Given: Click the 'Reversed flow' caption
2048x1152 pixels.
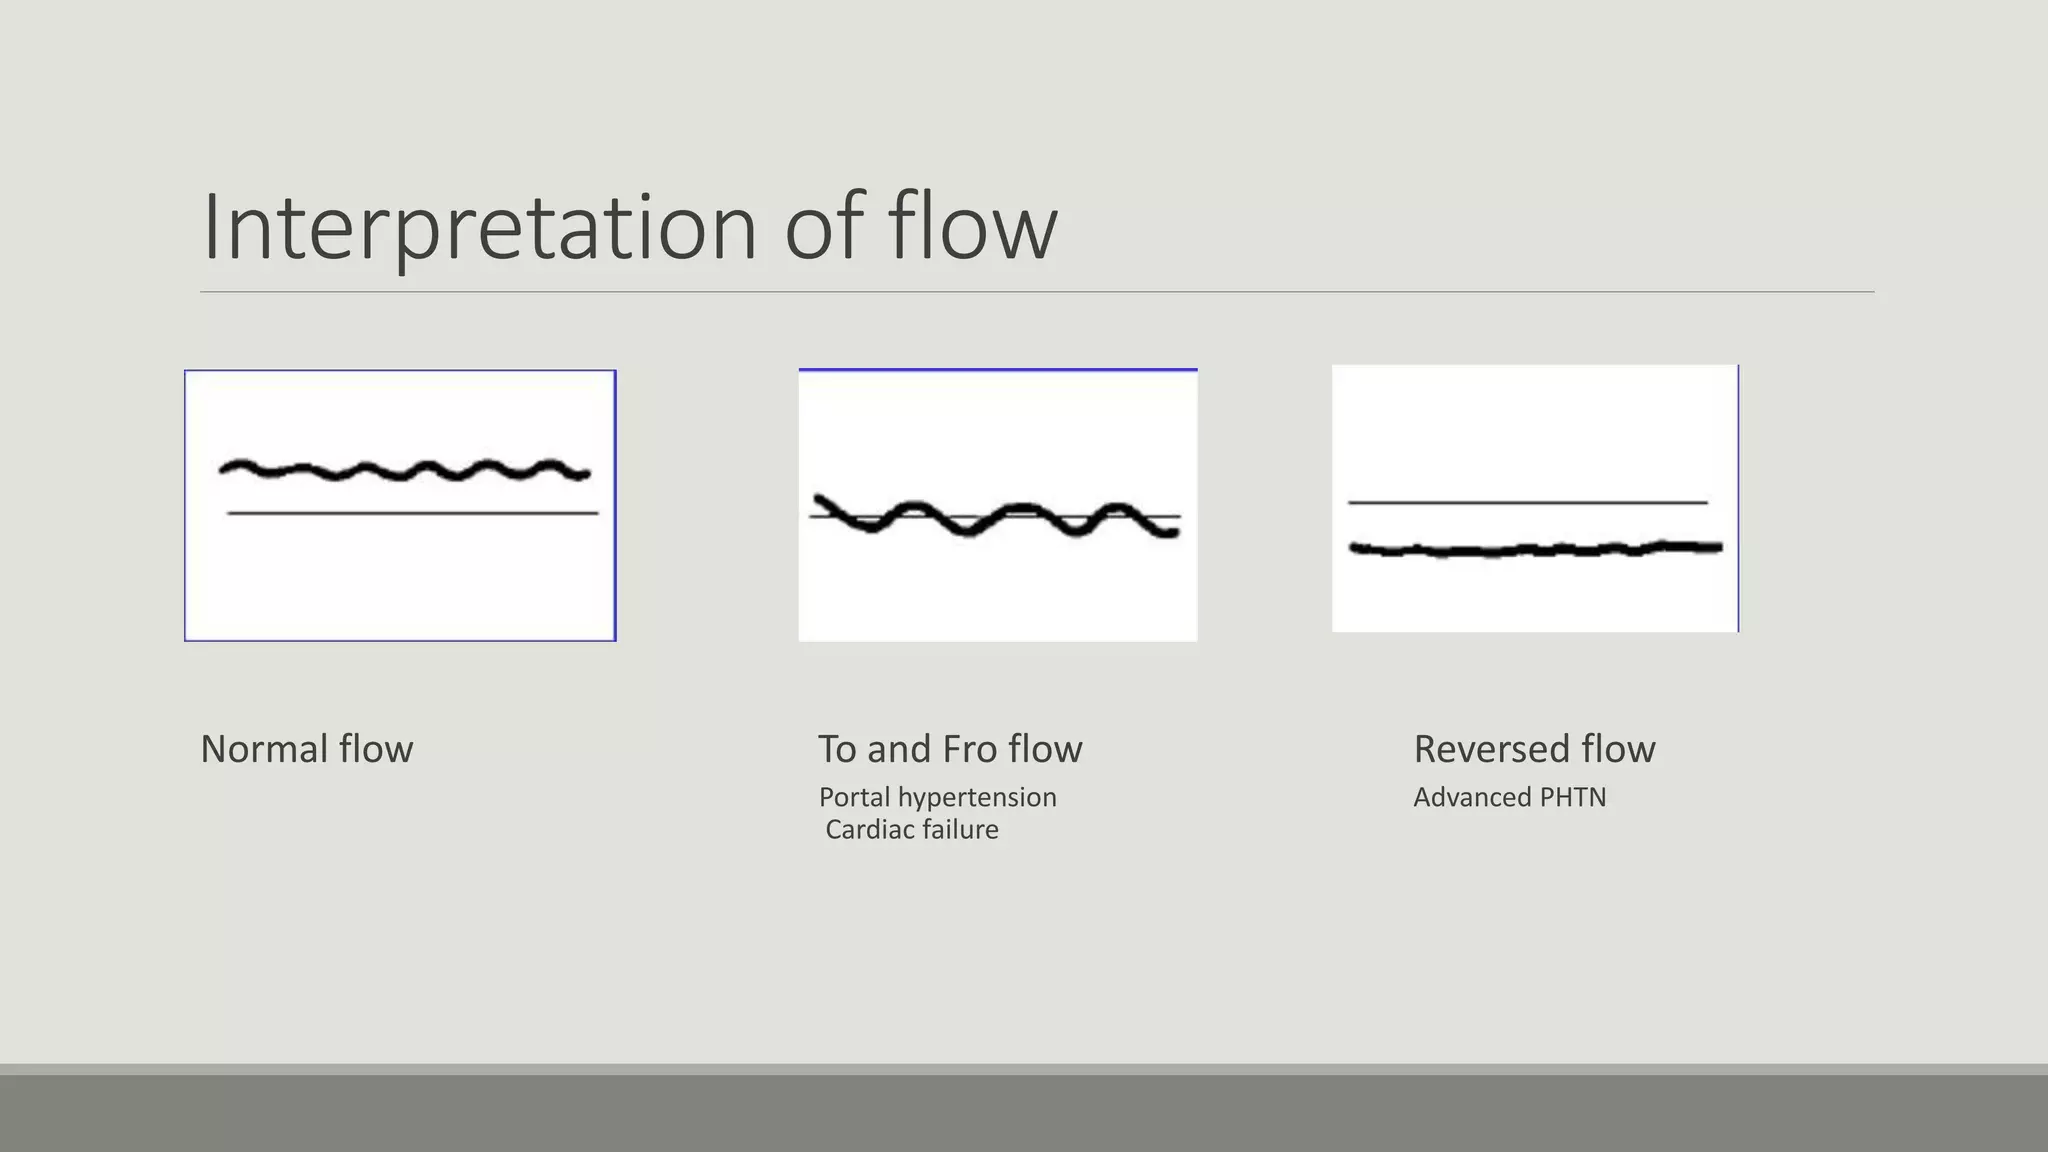Looking at the screenshot, I should coord(1534,749).
